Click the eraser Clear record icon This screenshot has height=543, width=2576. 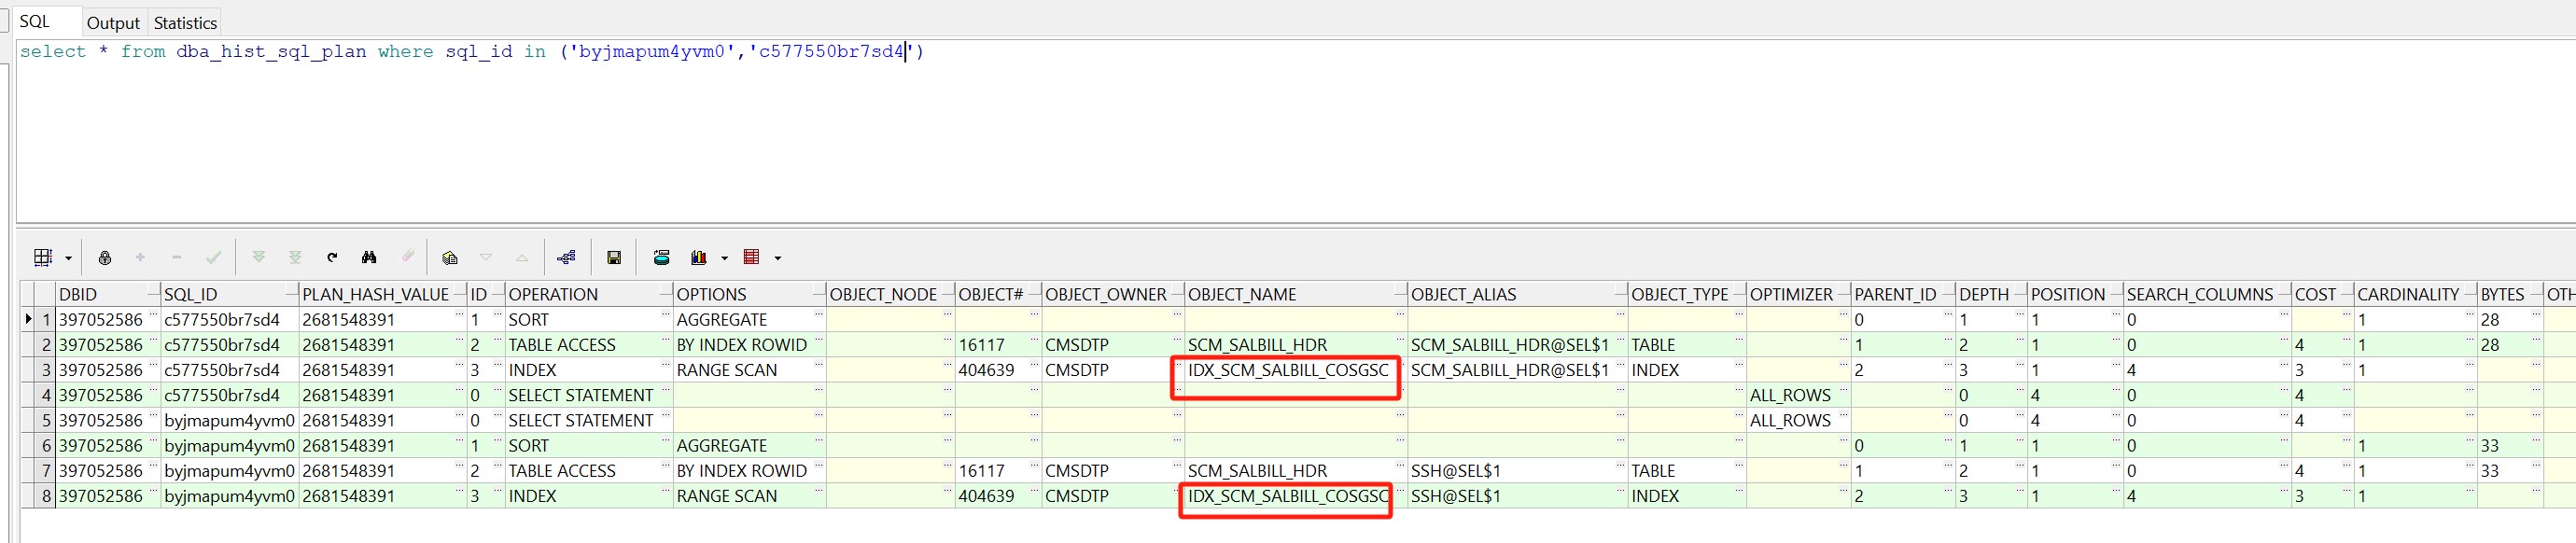(407, 257)
